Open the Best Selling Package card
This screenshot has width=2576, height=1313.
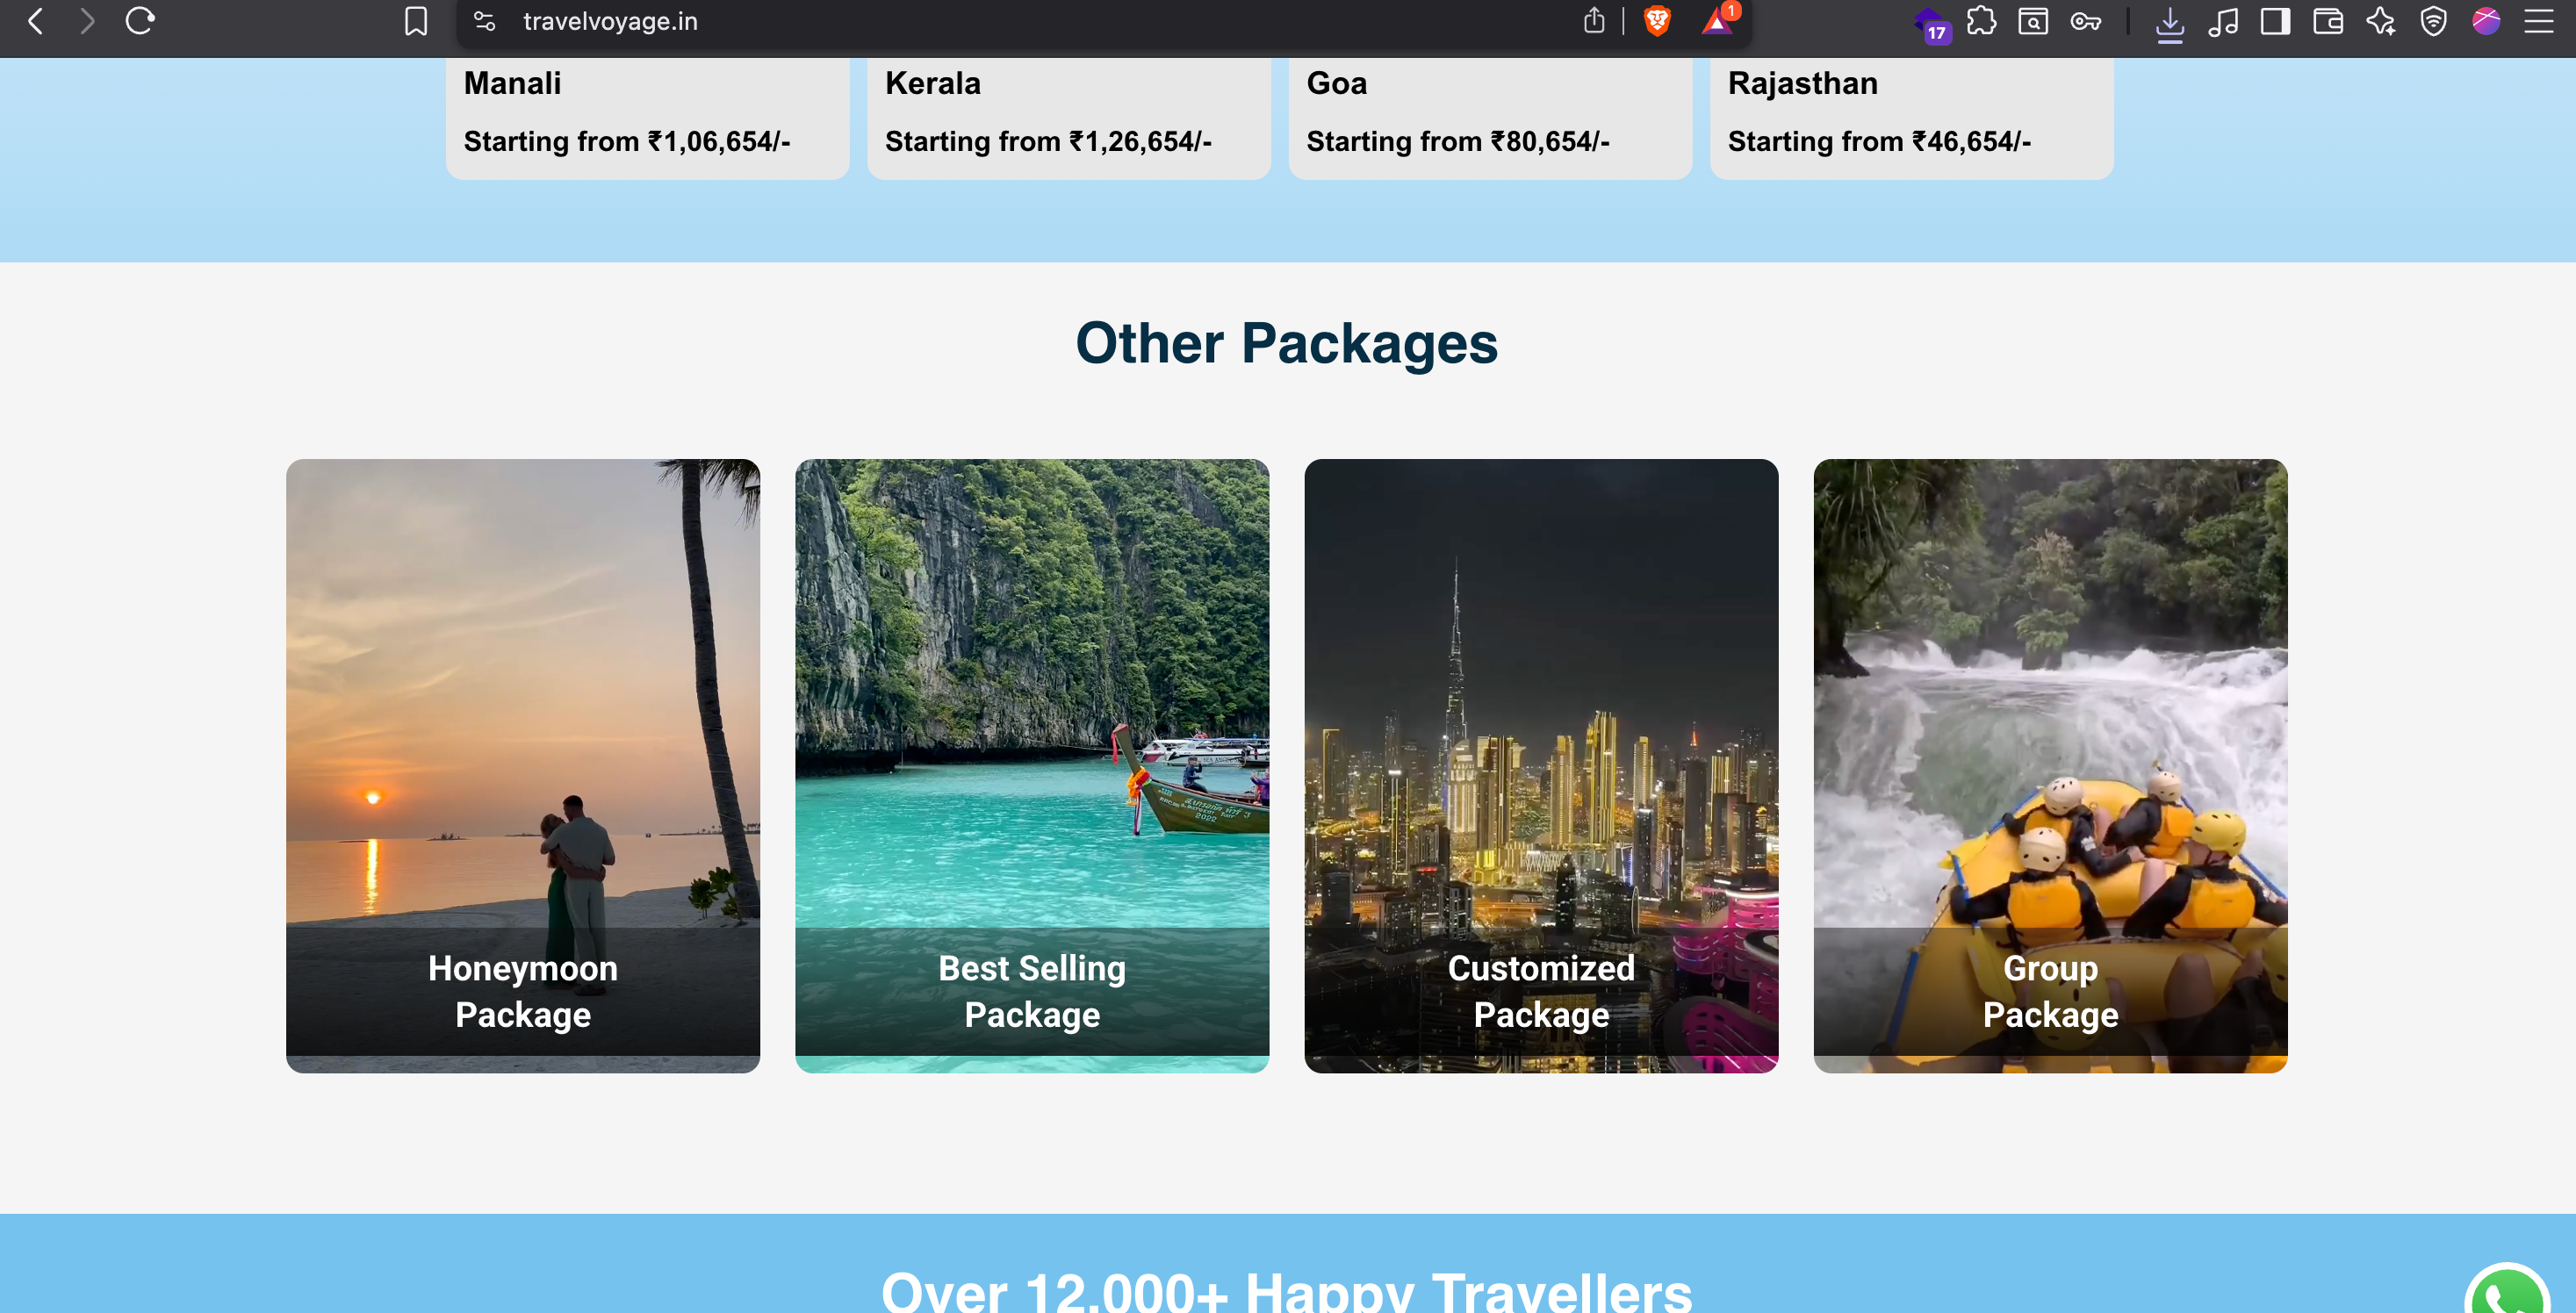click(x=1032, y=766)
